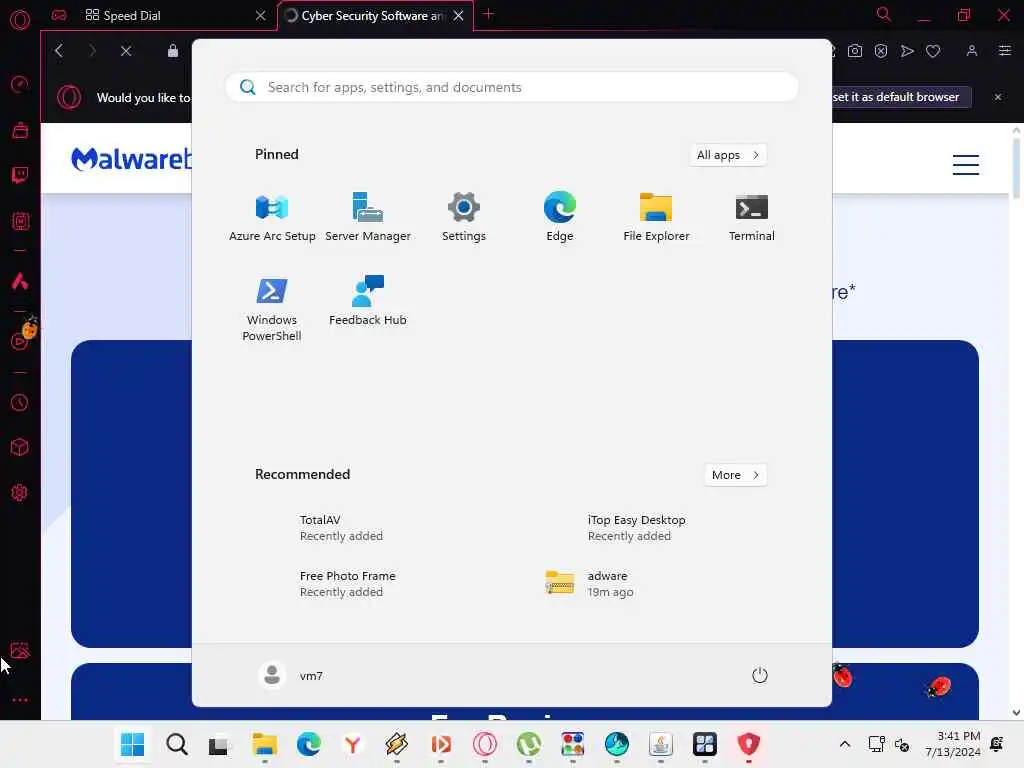Open Free Photo Frame recommended item

tap(347, 584)
